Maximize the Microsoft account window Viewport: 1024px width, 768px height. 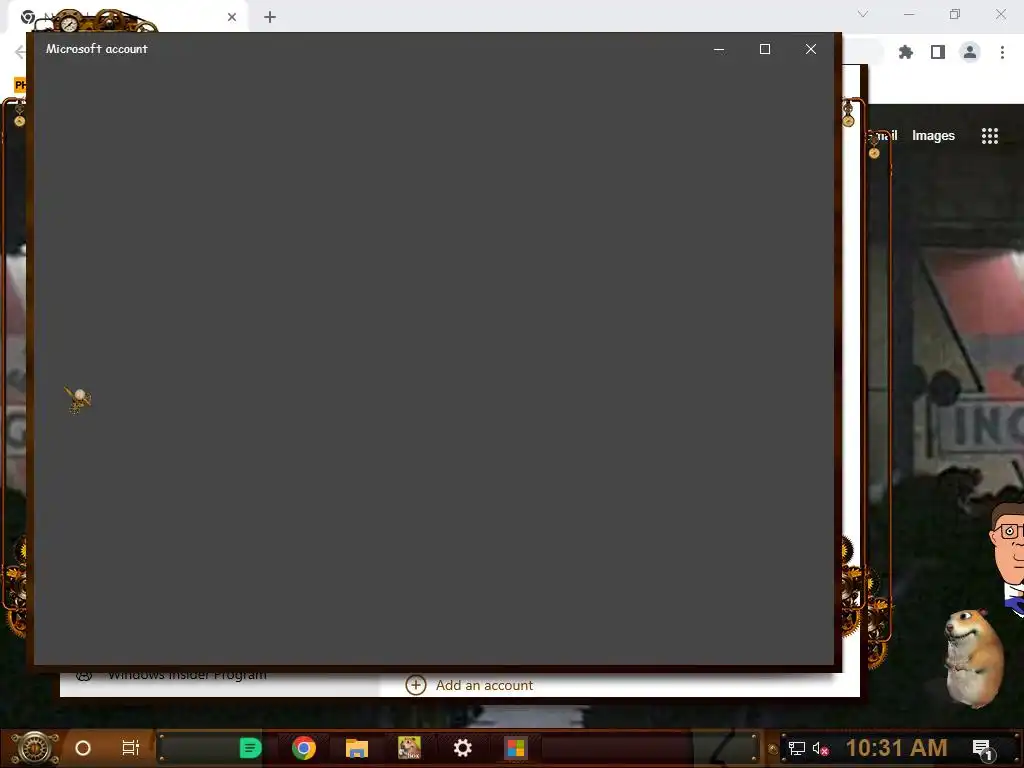pyautogui.click(x=765, y=49)
